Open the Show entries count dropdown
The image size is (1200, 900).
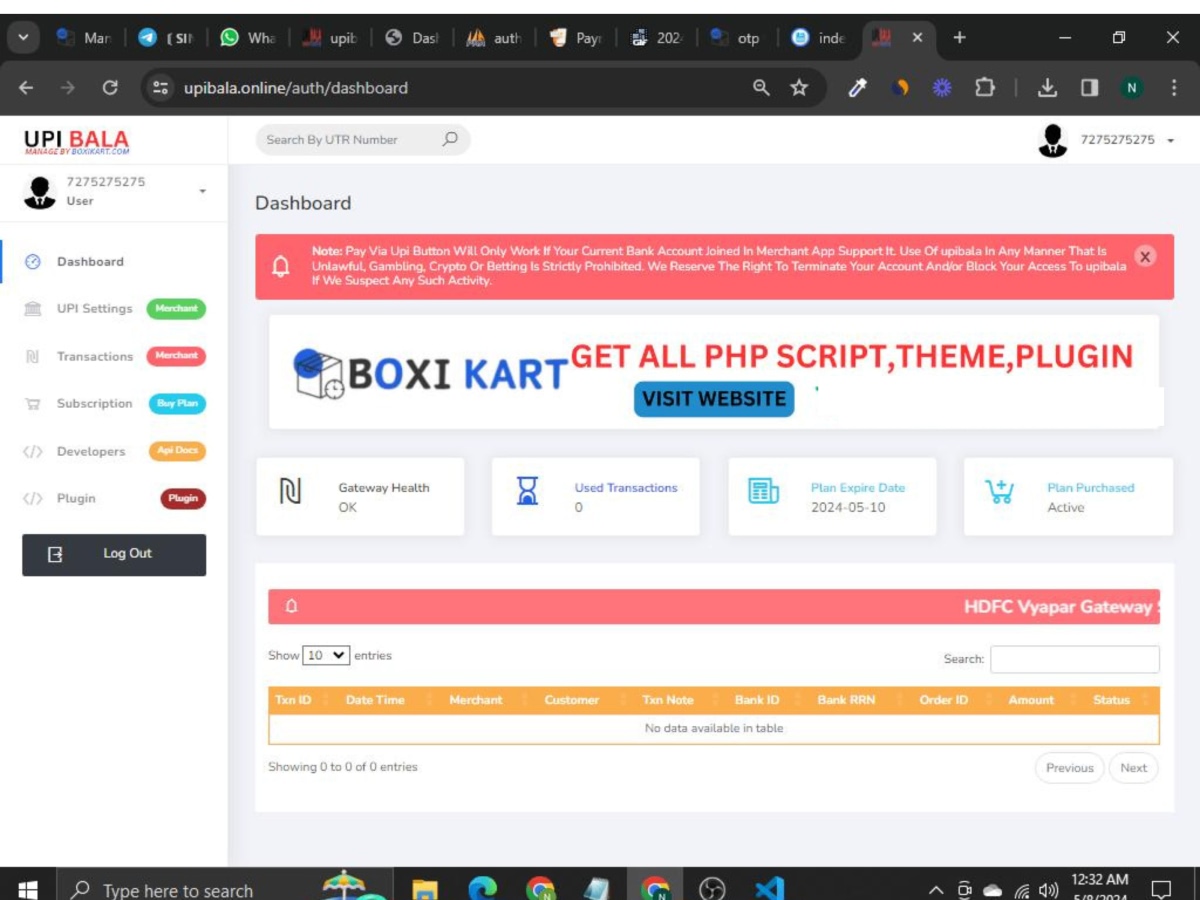pyautogui.click(x=326, y=656)
